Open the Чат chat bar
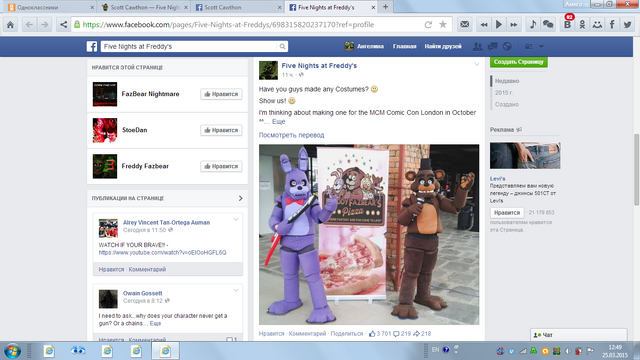640x360 pixels. coord(578,335)
